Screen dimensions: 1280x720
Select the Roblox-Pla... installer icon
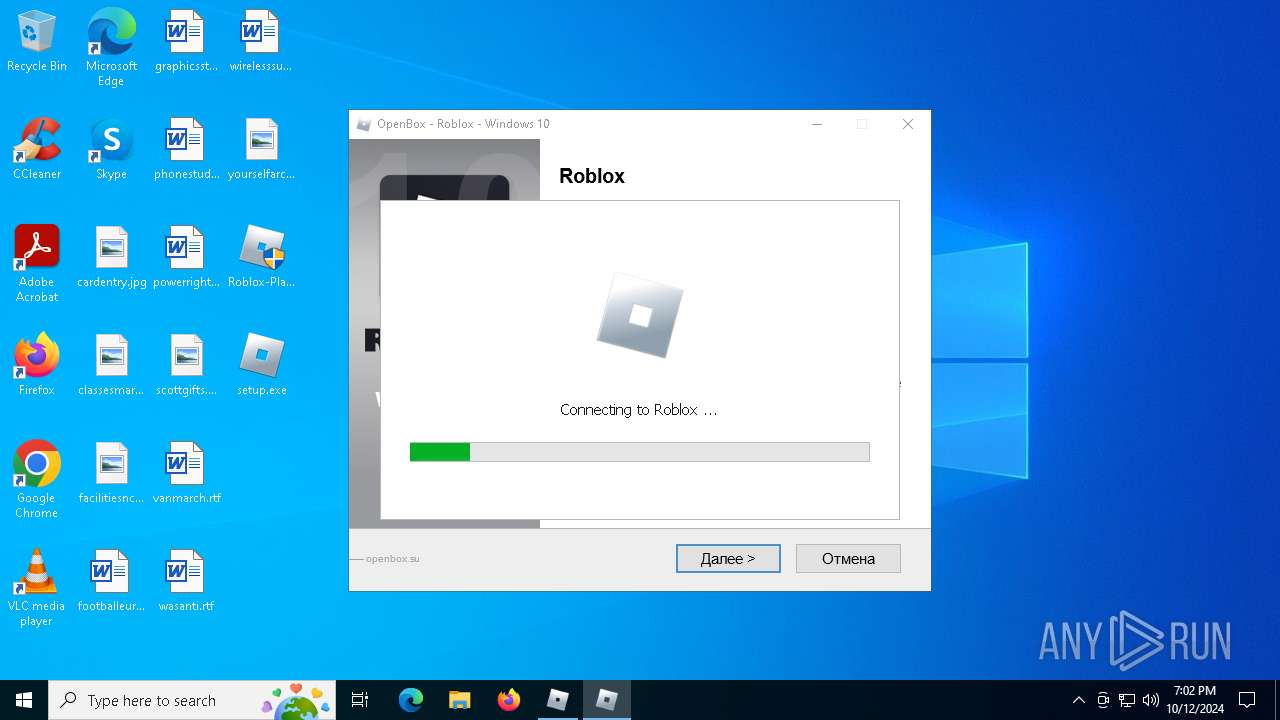pos(261,257)
